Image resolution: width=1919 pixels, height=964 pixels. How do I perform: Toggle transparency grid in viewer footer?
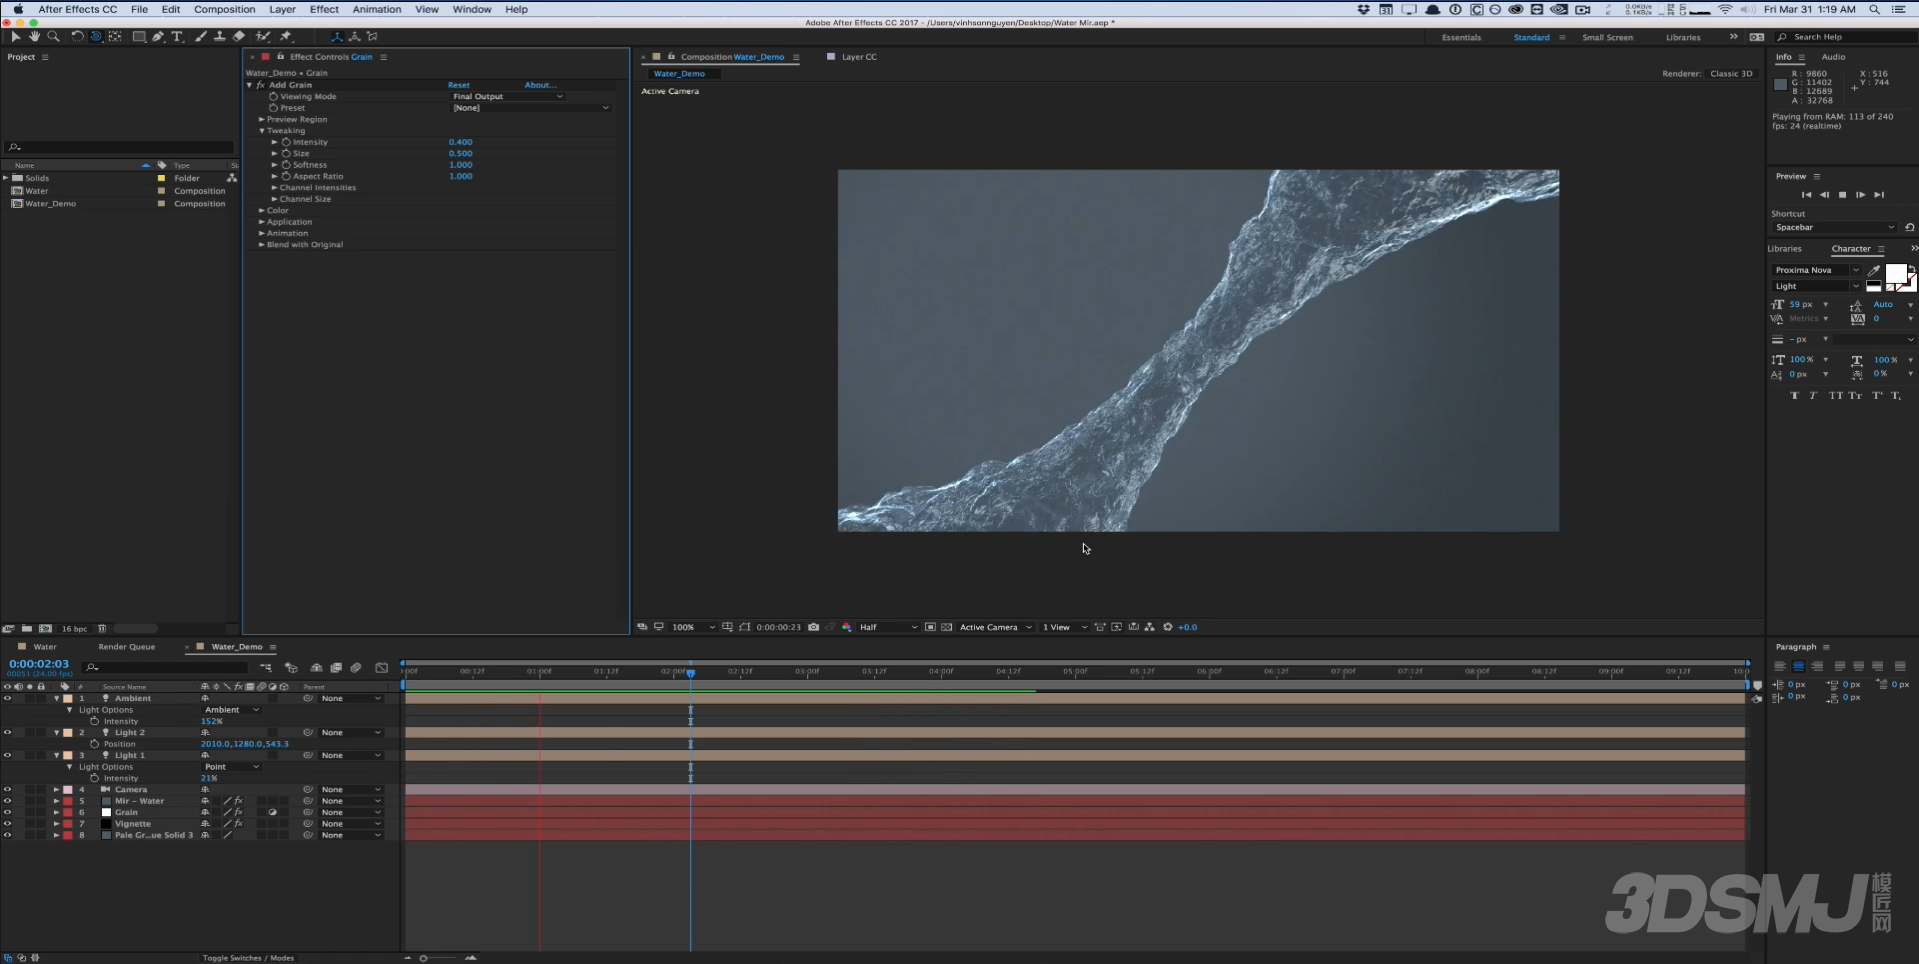tap(946, 627)
